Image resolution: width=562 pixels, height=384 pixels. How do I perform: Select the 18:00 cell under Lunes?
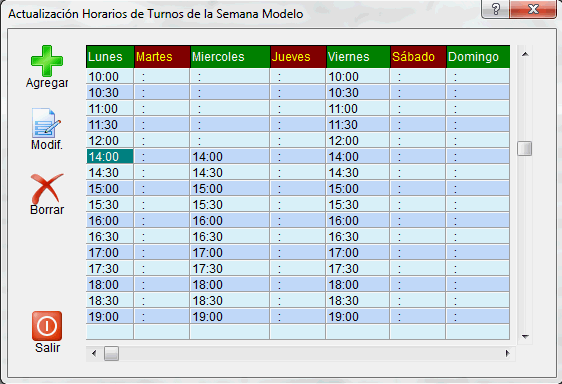click(110, 285)
